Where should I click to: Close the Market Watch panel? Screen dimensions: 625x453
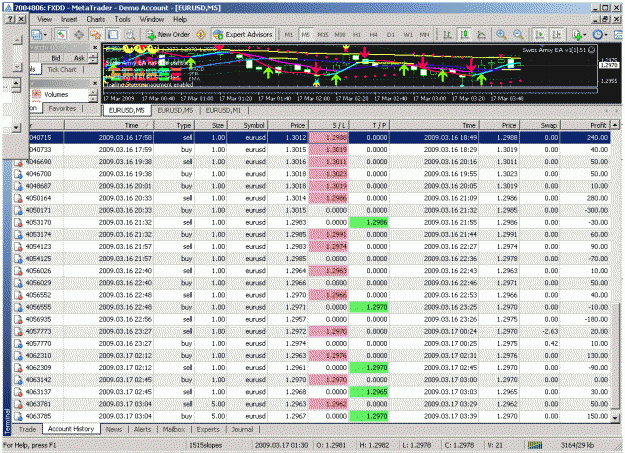(95, 47)
